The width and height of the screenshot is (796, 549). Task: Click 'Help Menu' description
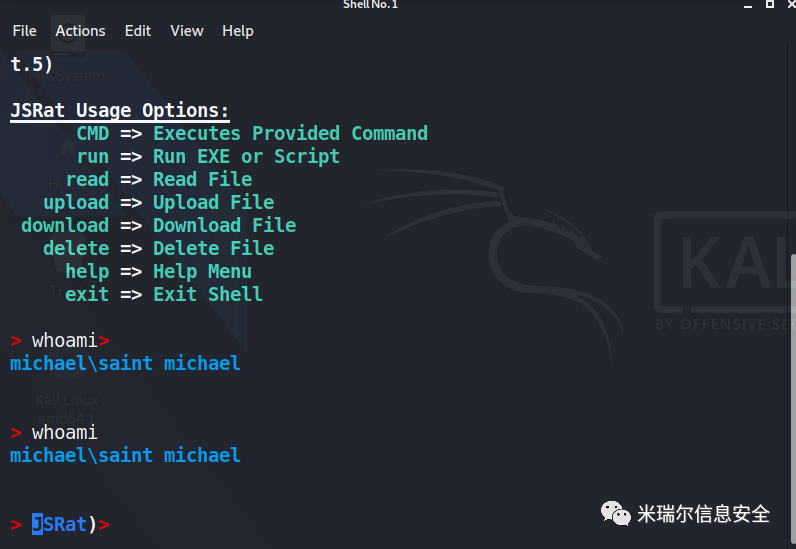pos(203,272)
